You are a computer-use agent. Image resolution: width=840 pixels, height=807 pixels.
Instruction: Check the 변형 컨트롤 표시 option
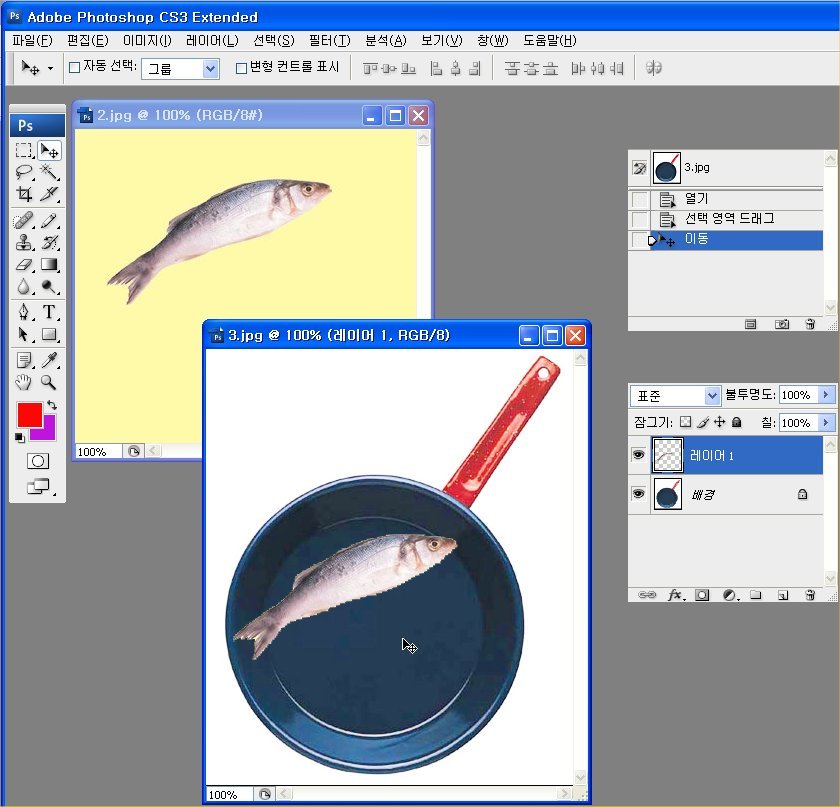[241, 68]
